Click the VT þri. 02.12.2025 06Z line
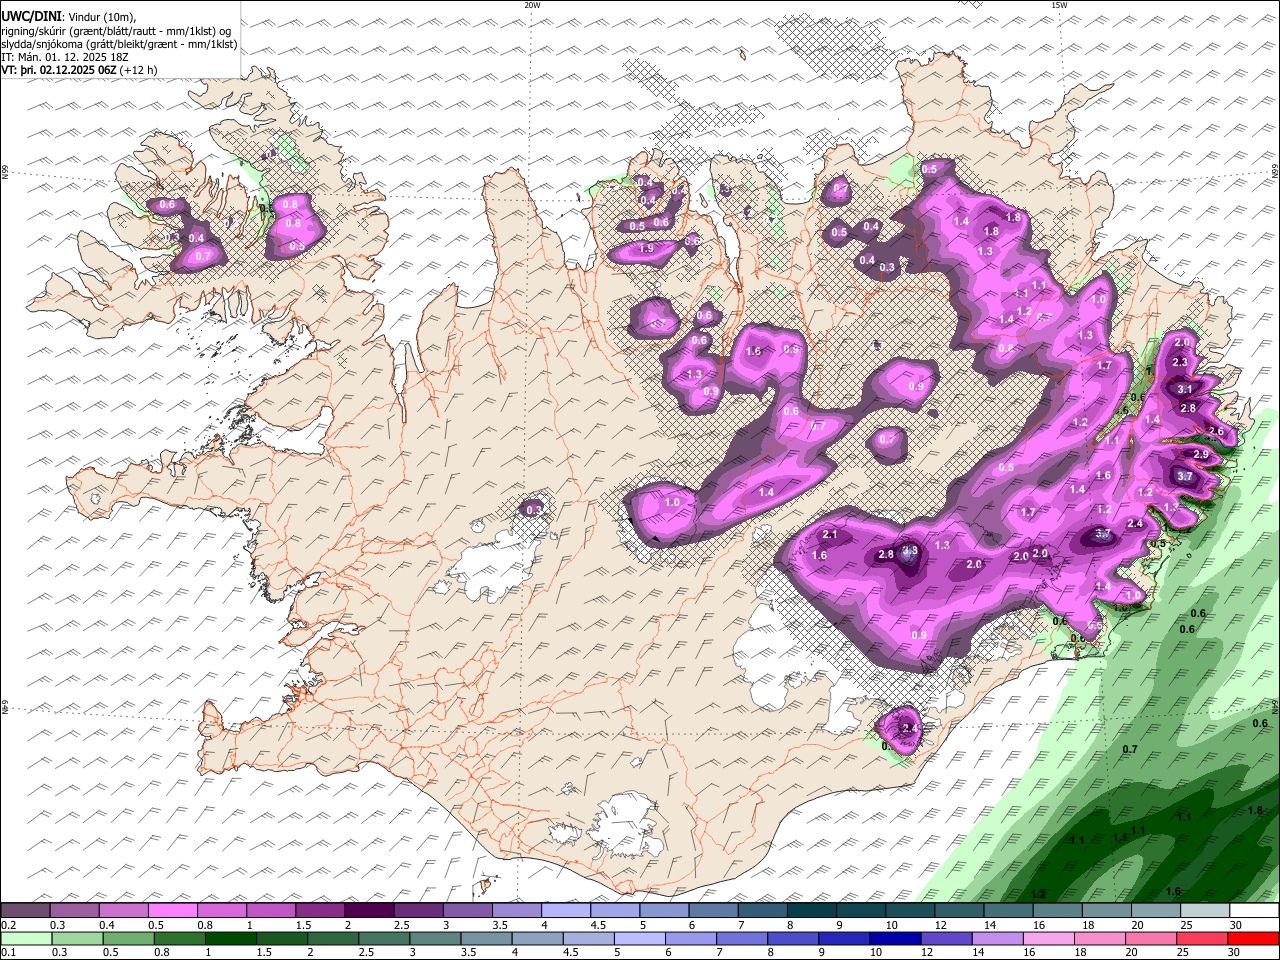The height and width of the screenshot is (960, 1280). coord(59,71)
